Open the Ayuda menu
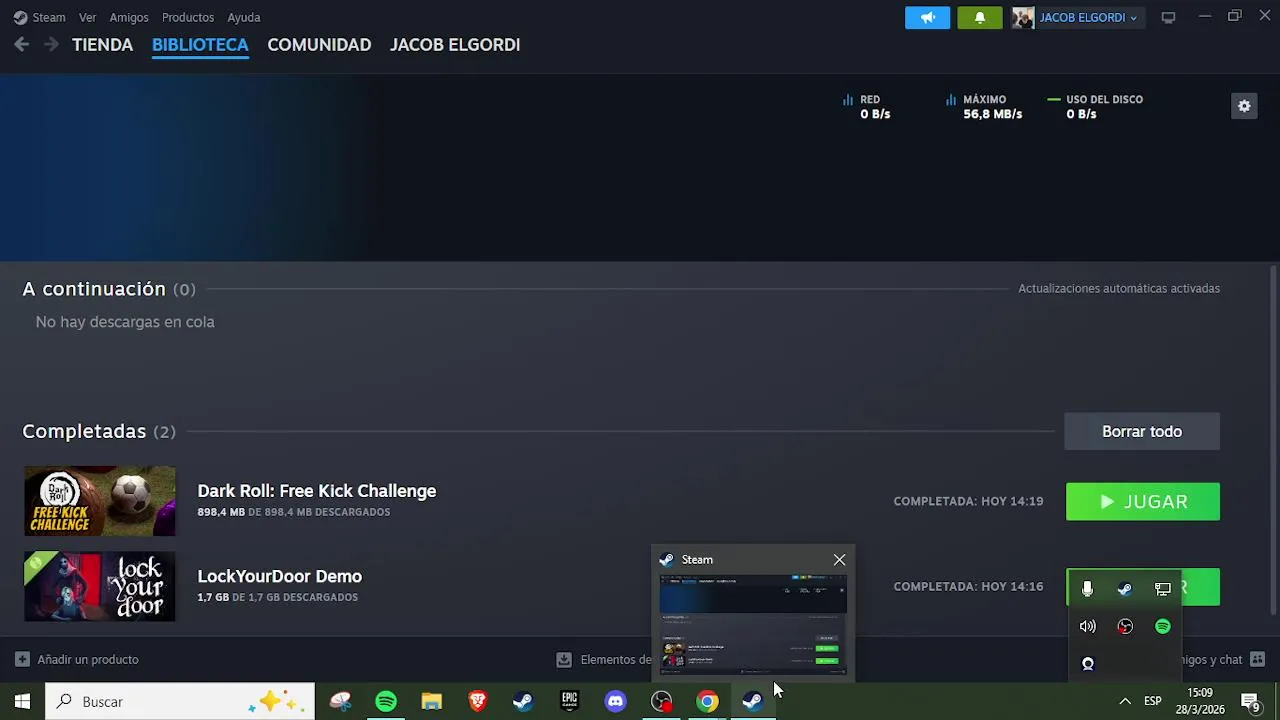Viewport: 1280px width, 720px height. [x=244, y=17]
